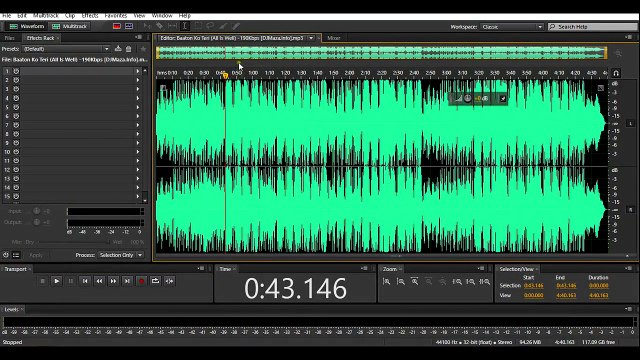
Task: Adjust the HUD gain knob
Action: [468, 98]
